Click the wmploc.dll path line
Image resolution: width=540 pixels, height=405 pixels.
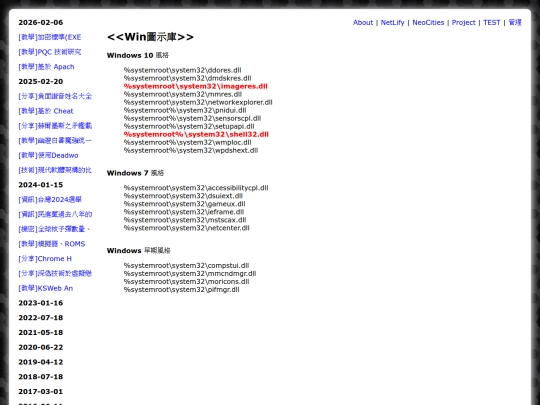[x=187, y=143]
